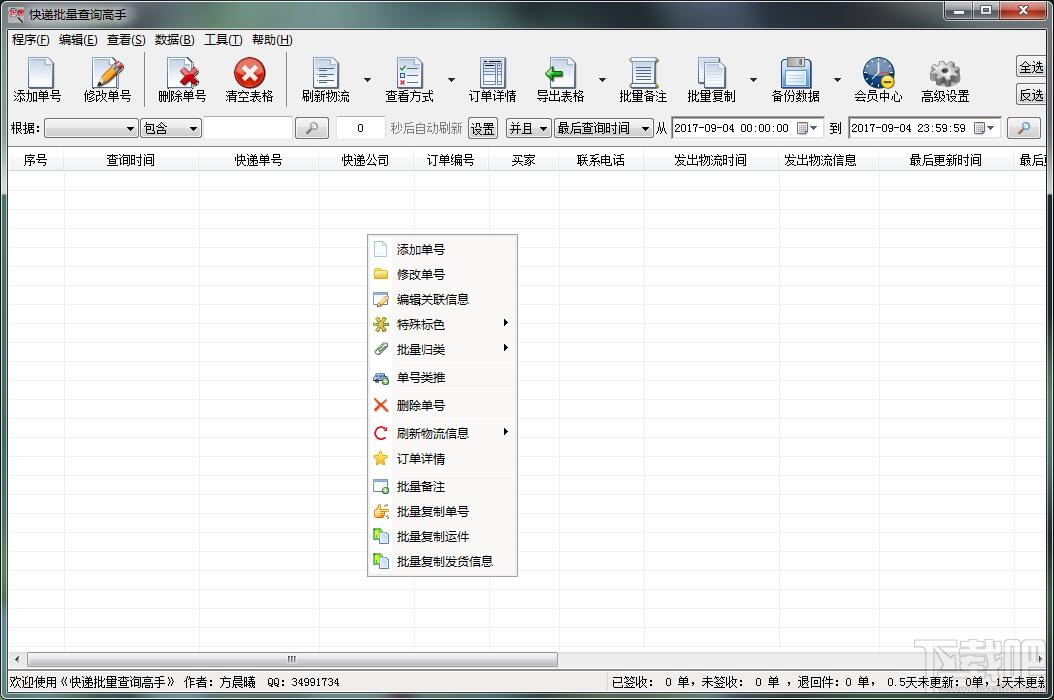The height and width of the screenshot is (700, 1054).
Task: Expand the 刷新物流 dropdown arrow
Action: tap(367, 79)
